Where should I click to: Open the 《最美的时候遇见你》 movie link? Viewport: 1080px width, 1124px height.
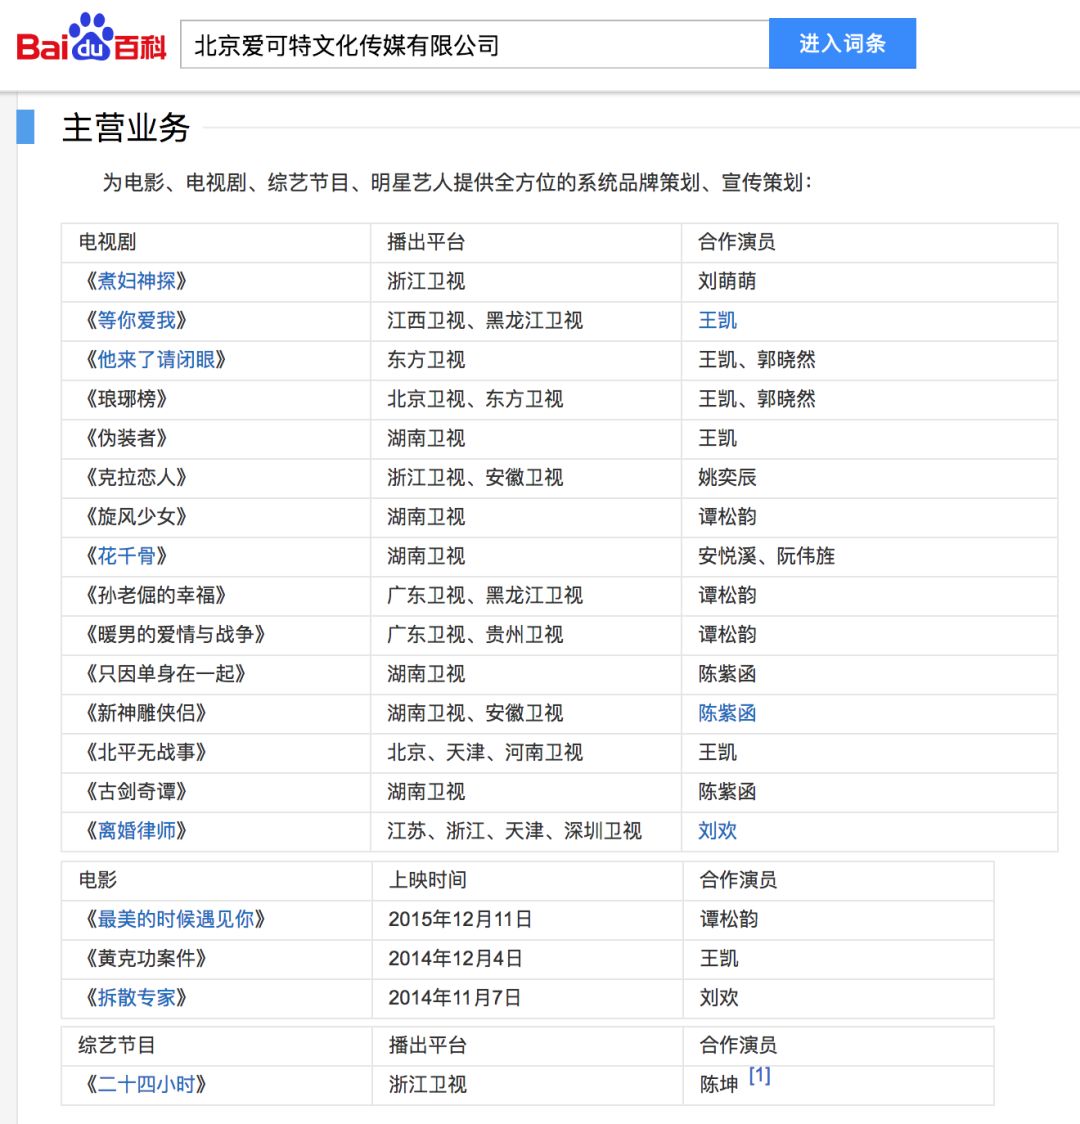click(175, 918)
